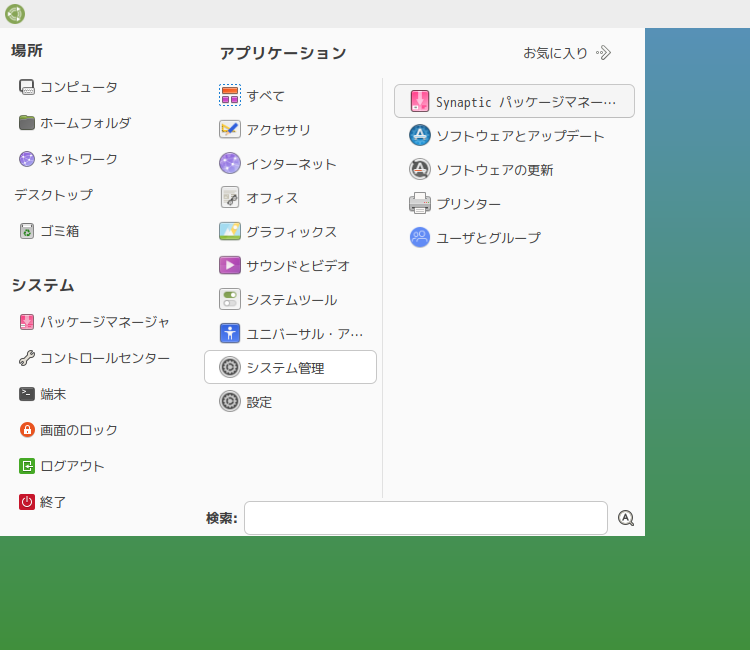
Task: Open プリンター printer icon
Action: pos(419,203)
